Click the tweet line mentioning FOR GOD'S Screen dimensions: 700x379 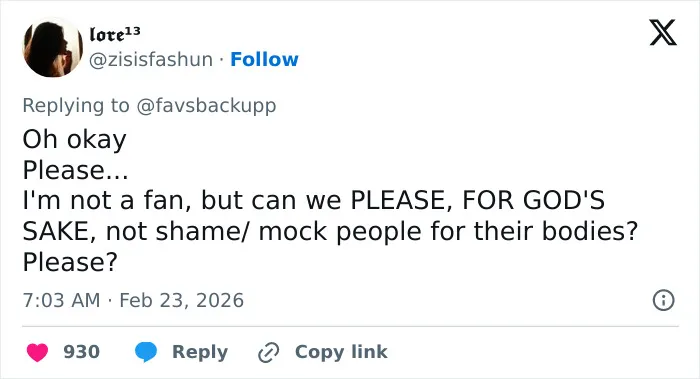point(314,200)
